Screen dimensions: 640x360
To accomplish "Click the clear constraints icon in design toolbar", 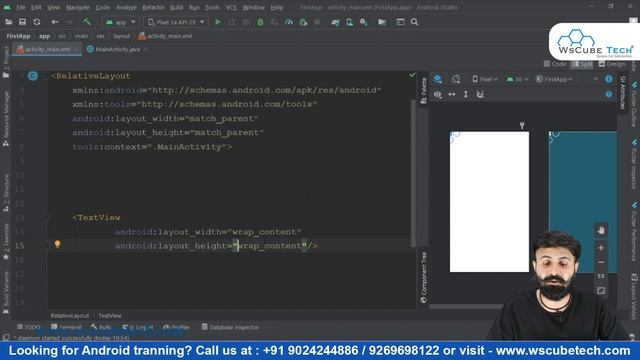I will pyautogui.click(x=480, y=94).
